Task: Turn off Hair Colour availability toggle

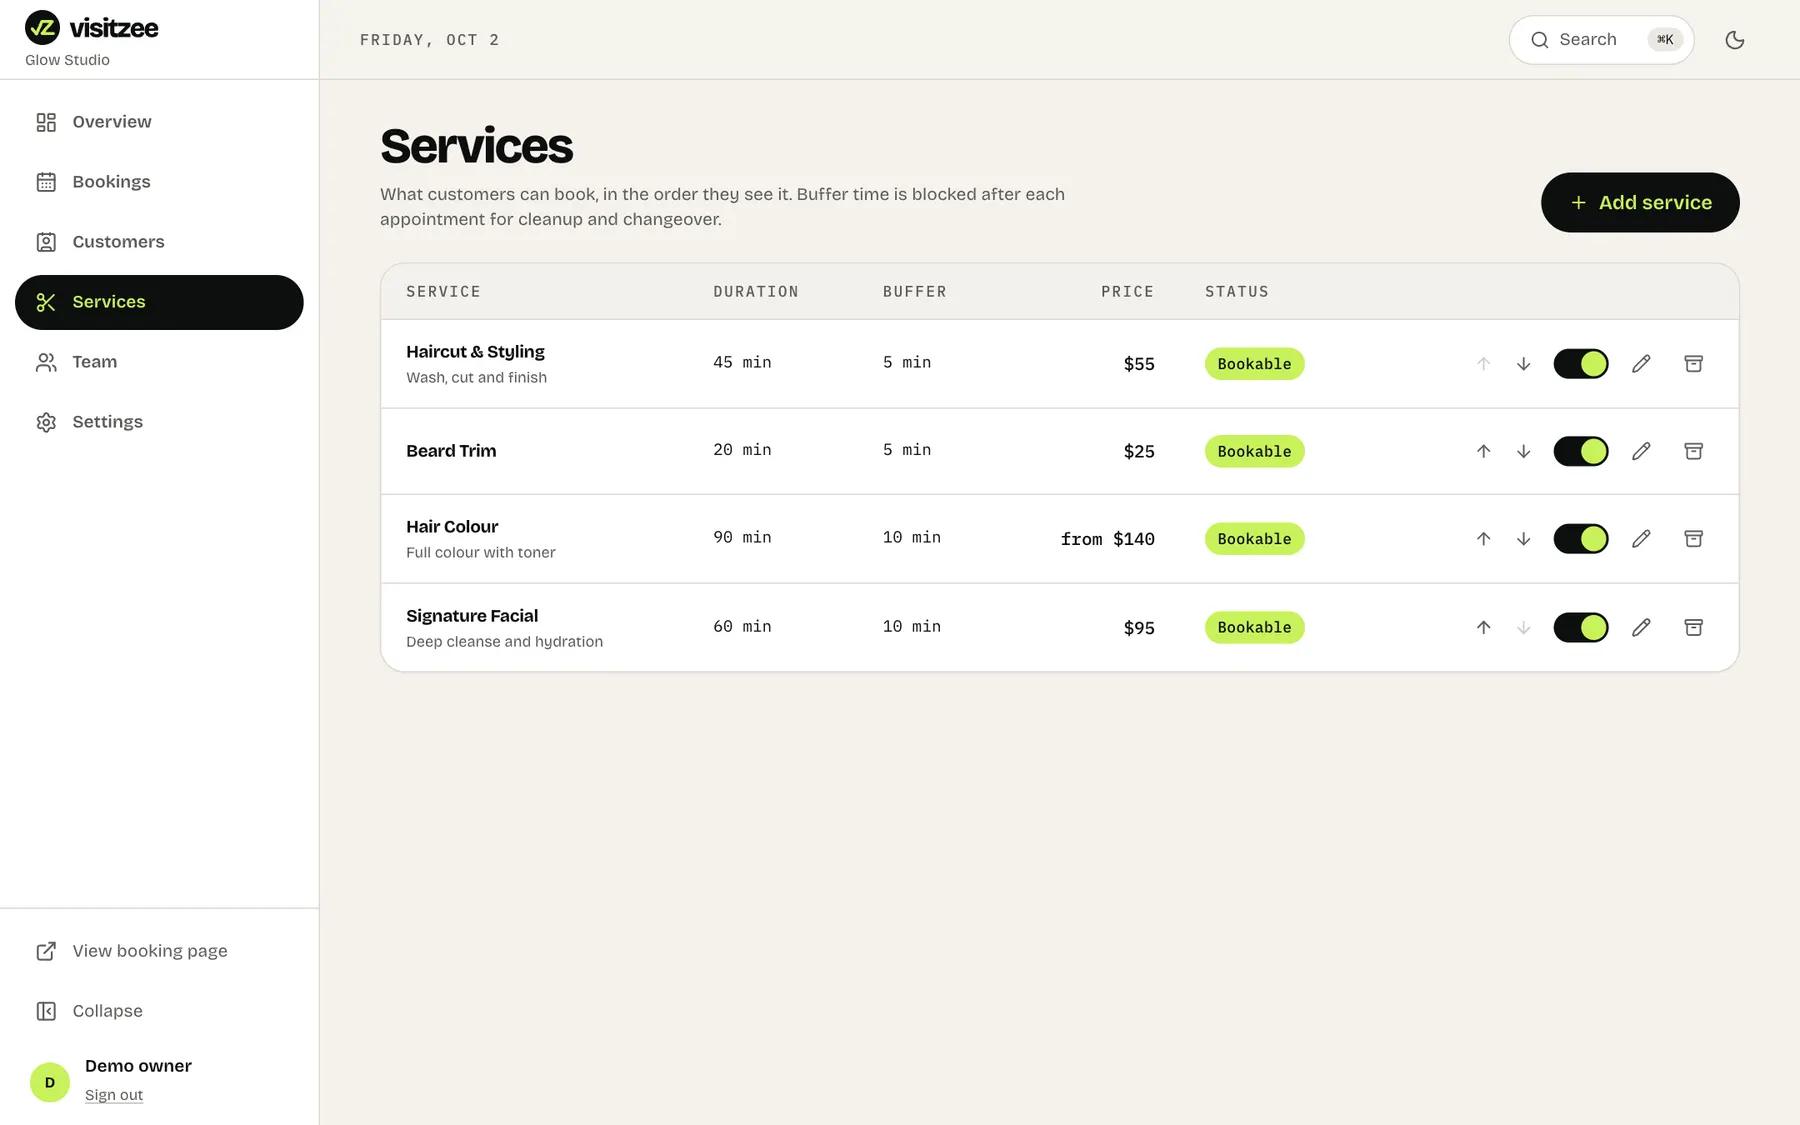Action: click(x=1581, y=539)
